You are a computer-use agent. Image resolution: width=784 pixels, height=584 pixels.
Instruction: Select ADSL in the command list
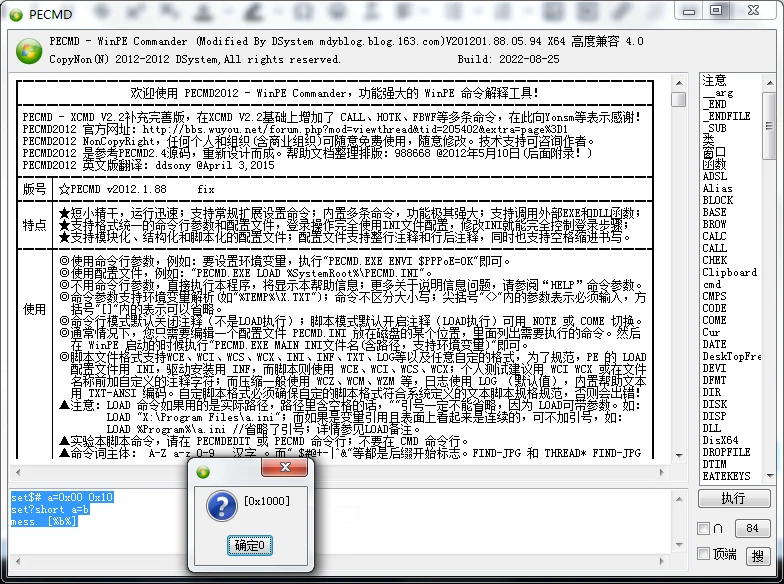click(715, 176)
